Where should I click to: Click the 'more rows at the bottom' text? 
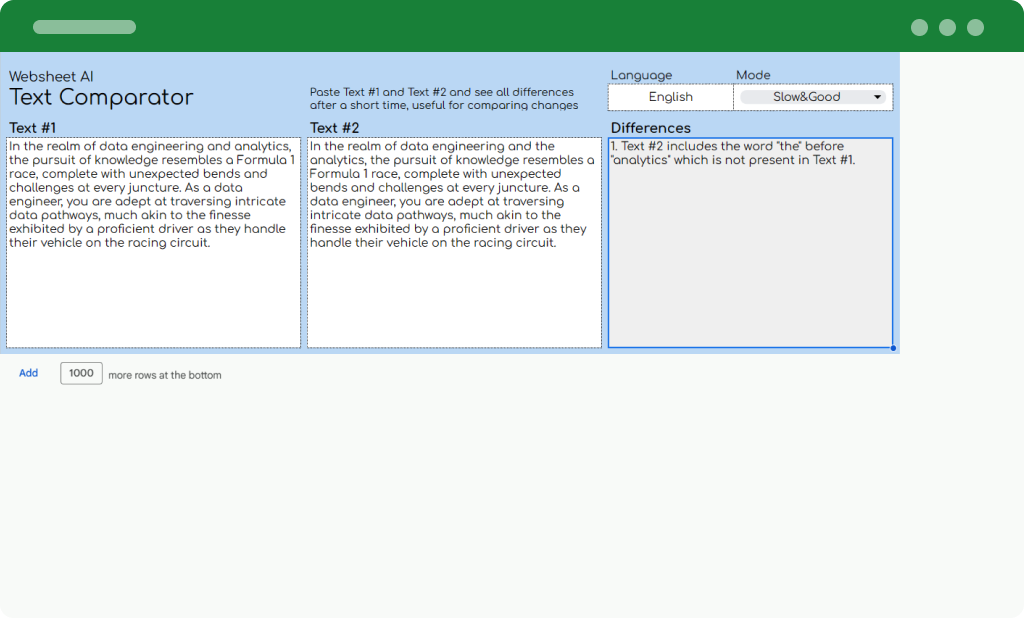(165, 375)
